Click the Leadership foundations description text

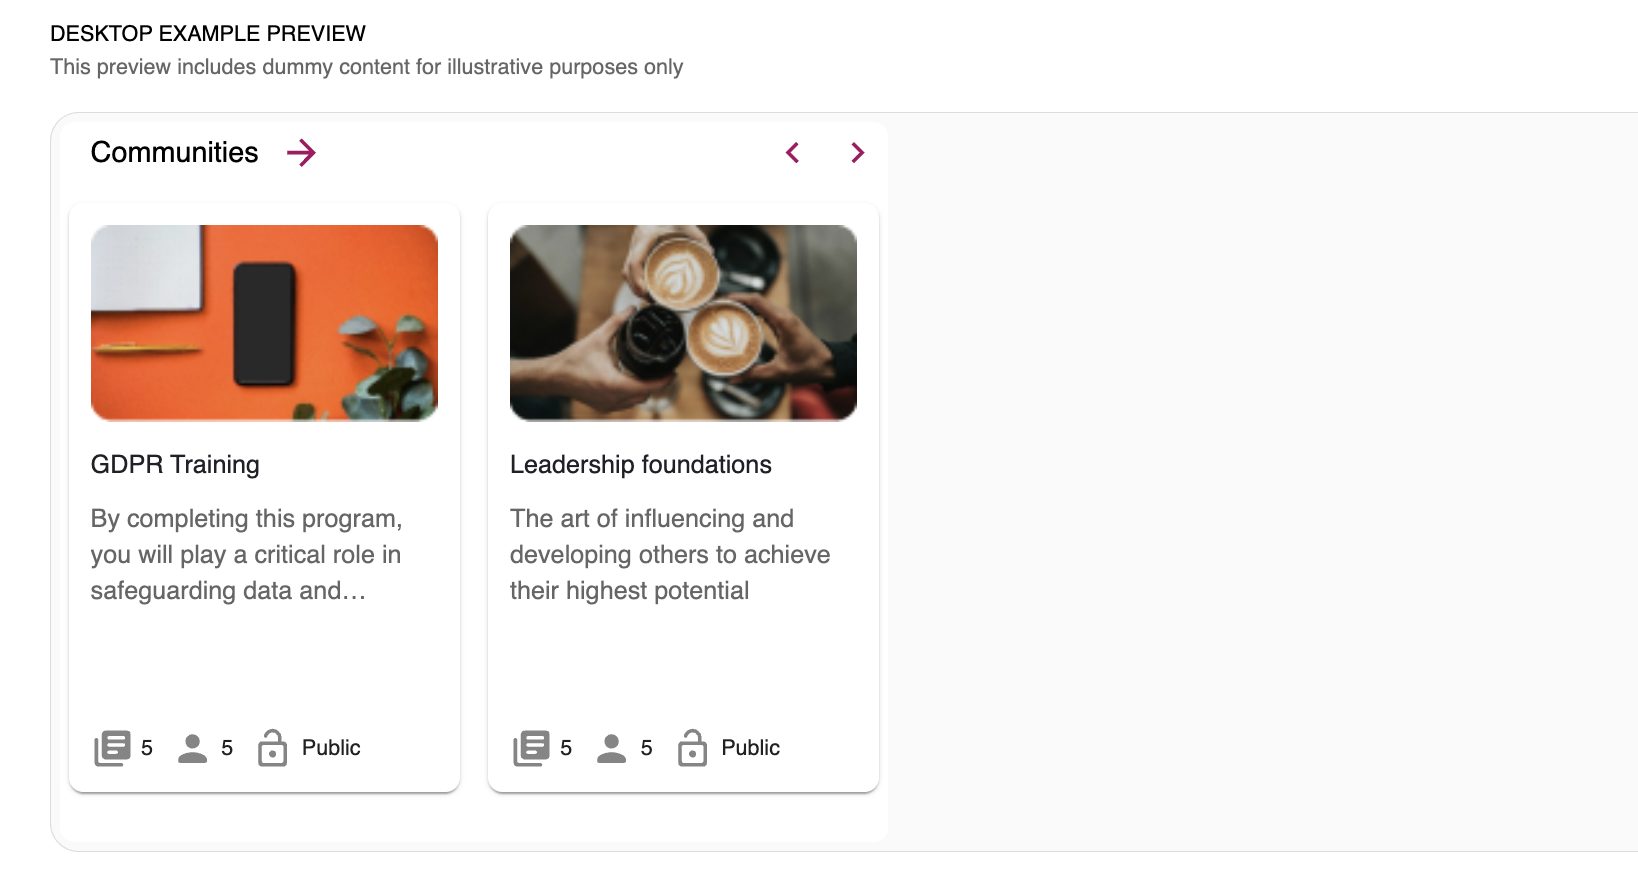point(669,555)
